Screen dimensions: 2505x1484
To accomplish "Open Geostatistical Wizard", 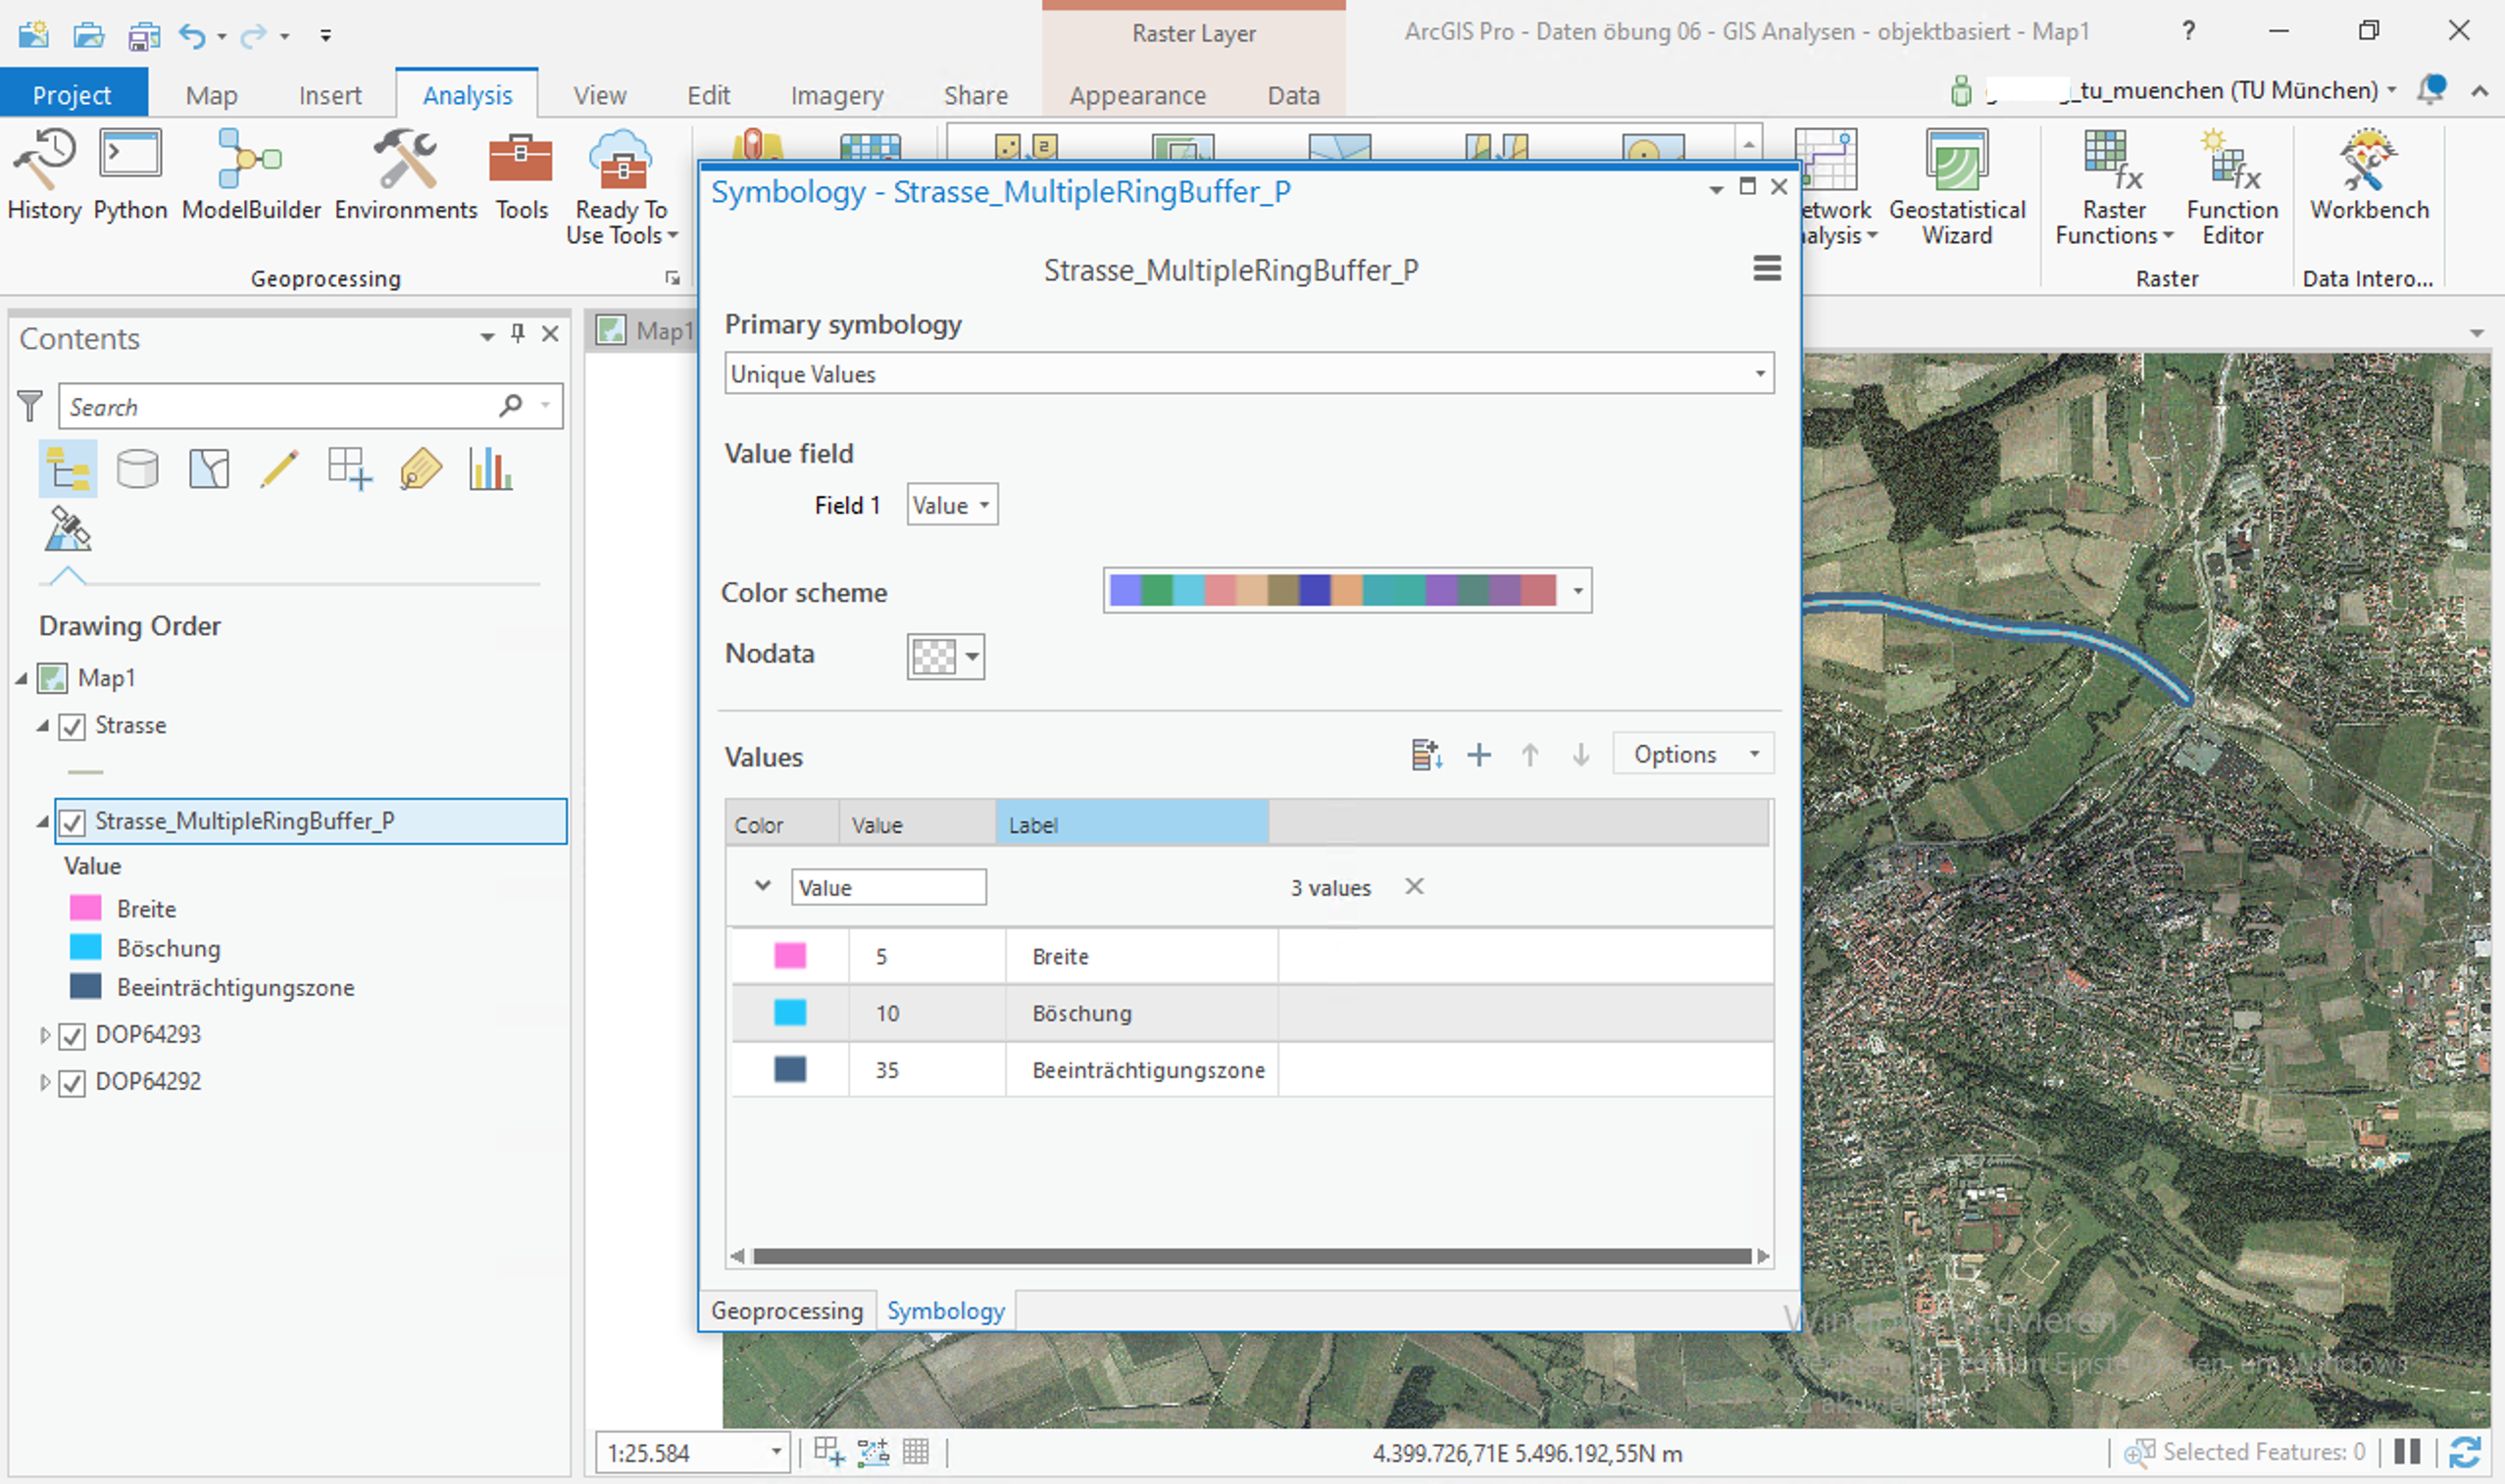I will click(1957, 187).
